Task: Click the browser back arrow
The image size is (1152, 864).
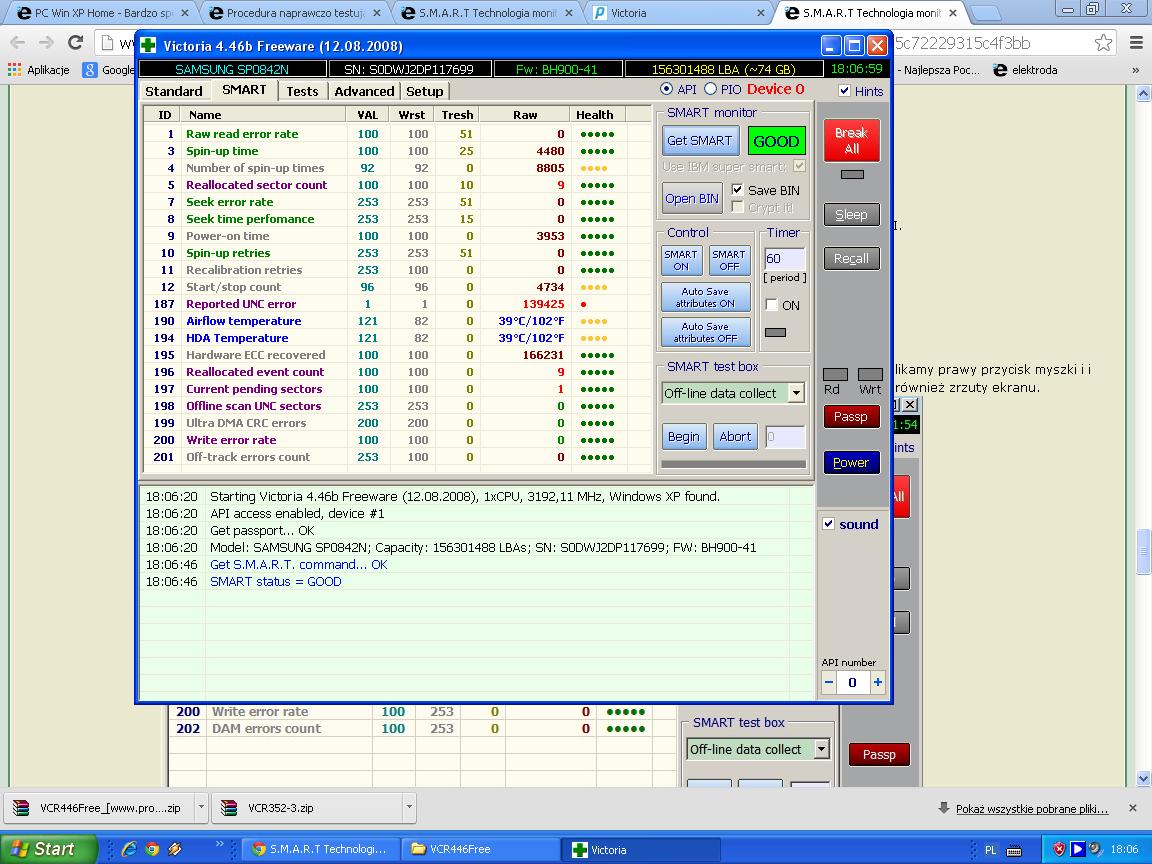Action: 18,43
